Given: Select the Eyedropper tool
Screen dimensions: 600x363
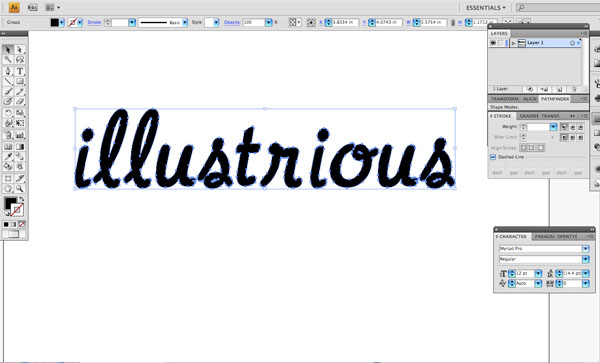Looking at the screenshot, I should point(8,156).
